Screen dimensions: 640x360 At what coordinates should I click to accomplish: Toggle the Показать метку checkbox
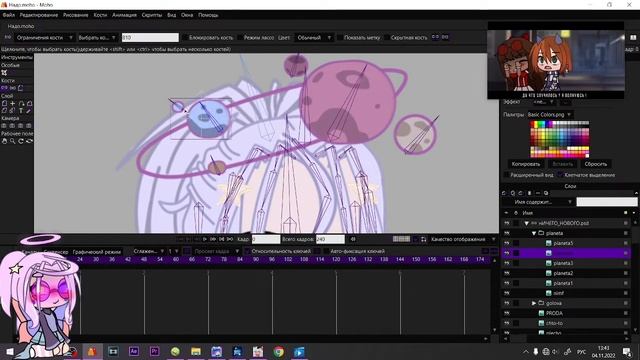tap(340, 38)
